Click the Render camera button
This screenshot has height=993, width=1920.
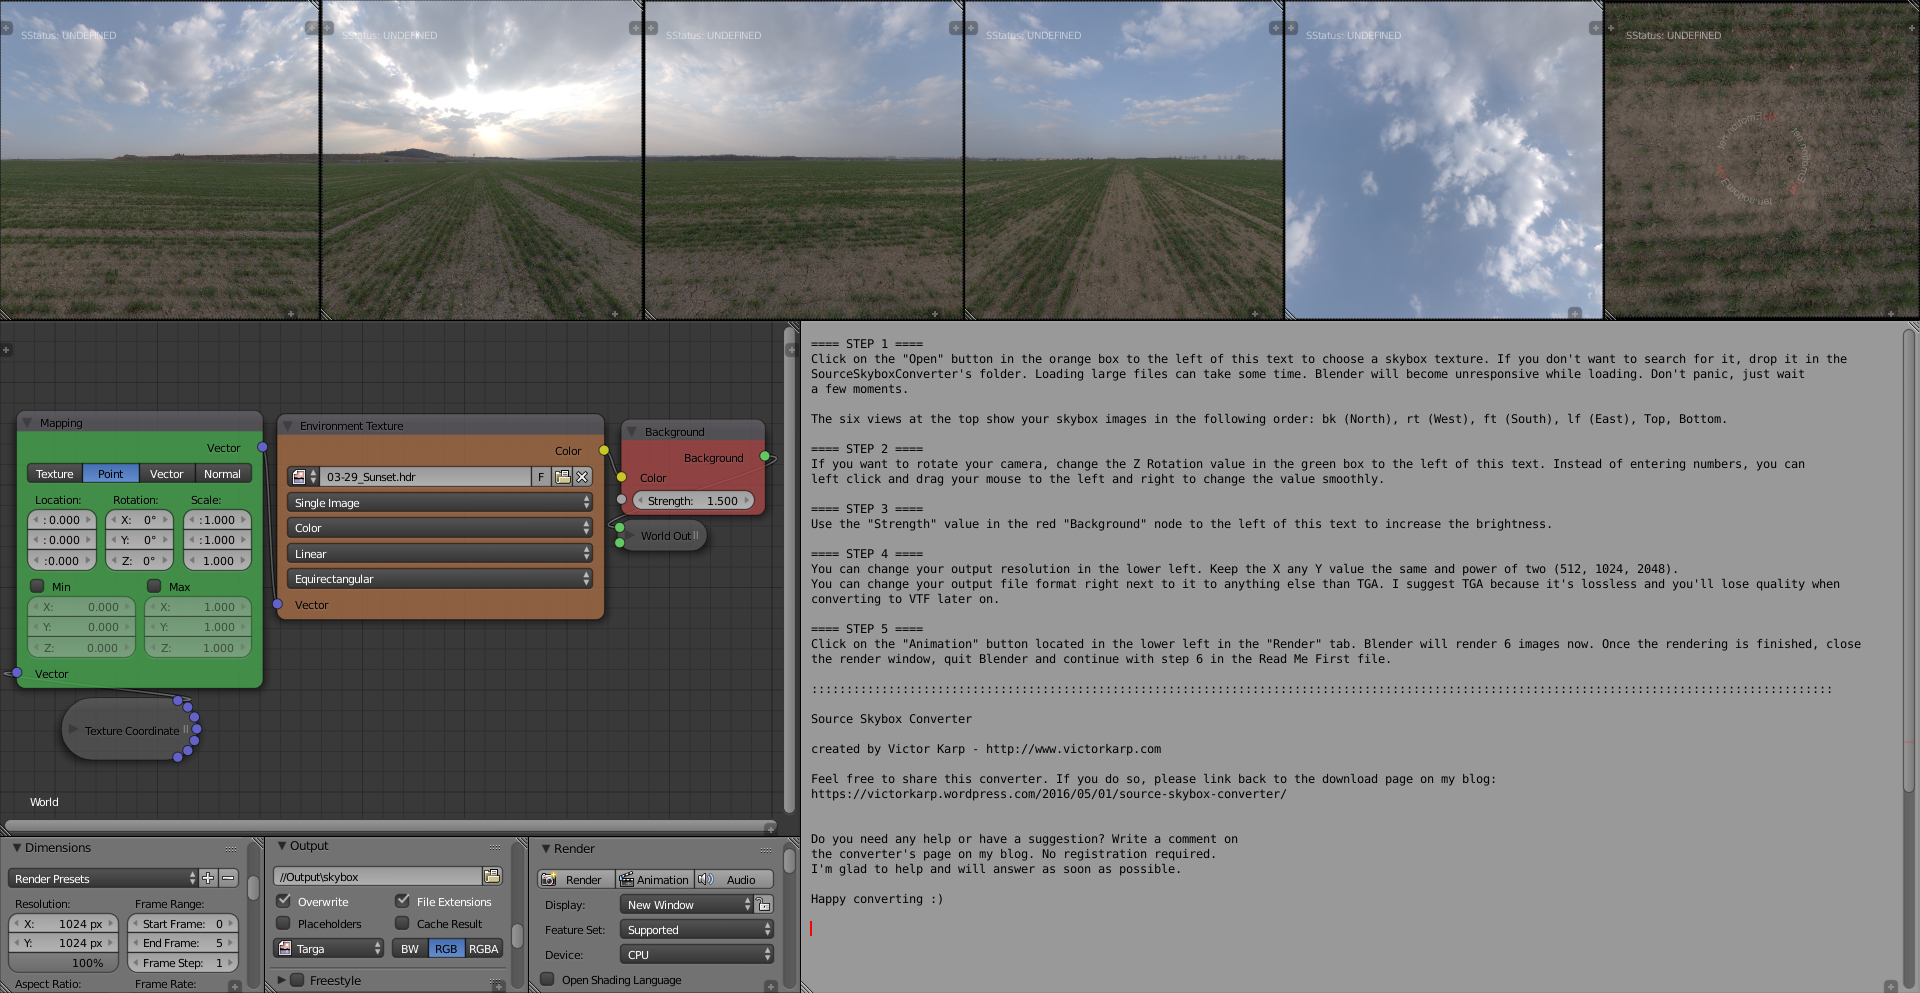click(576, 880)
